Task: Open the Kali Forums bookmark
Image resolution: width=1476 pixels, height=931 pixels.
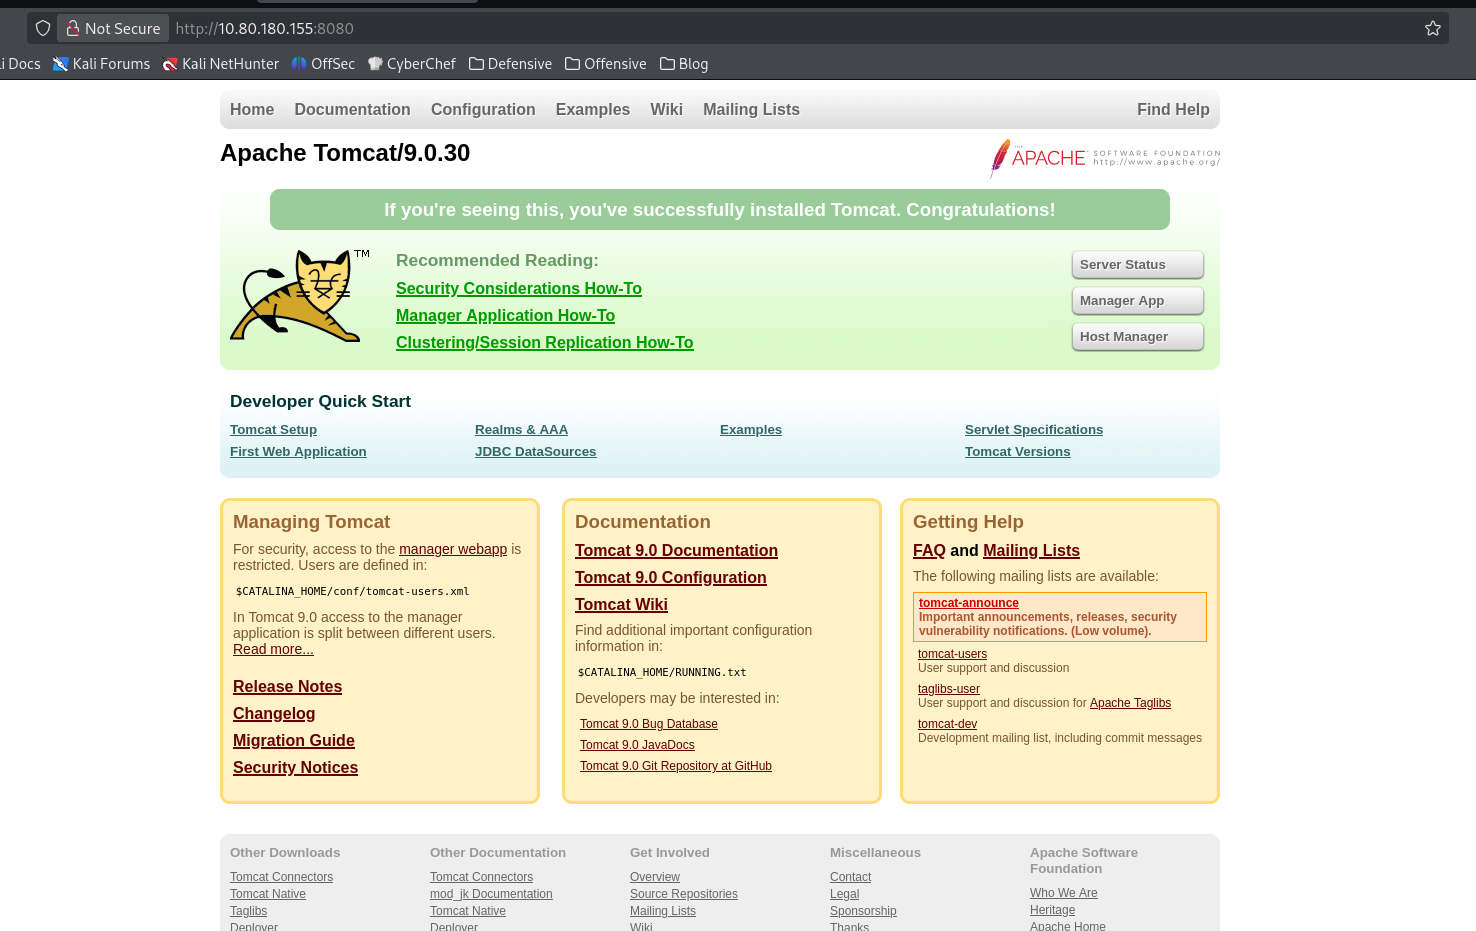Action: tap(101, 64)
